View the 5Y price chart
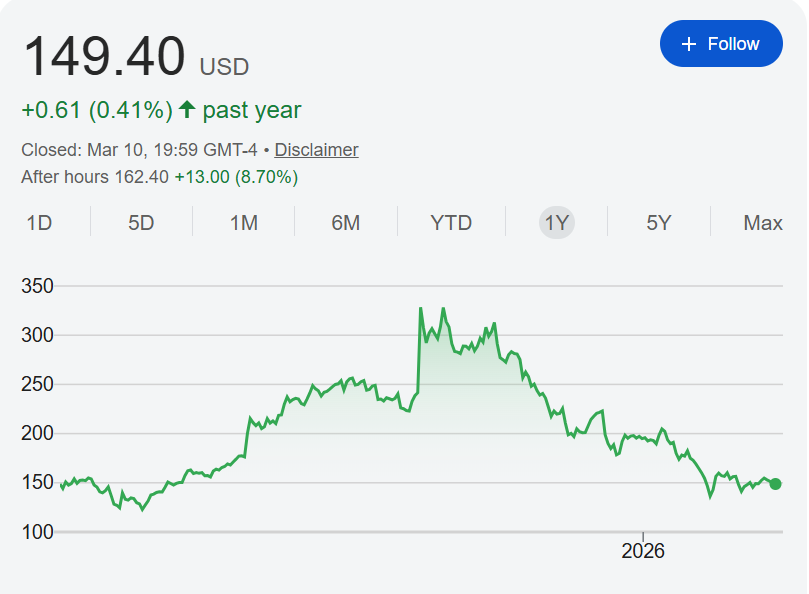Viewport: 809px width, 594px height. tap(658, 222)
